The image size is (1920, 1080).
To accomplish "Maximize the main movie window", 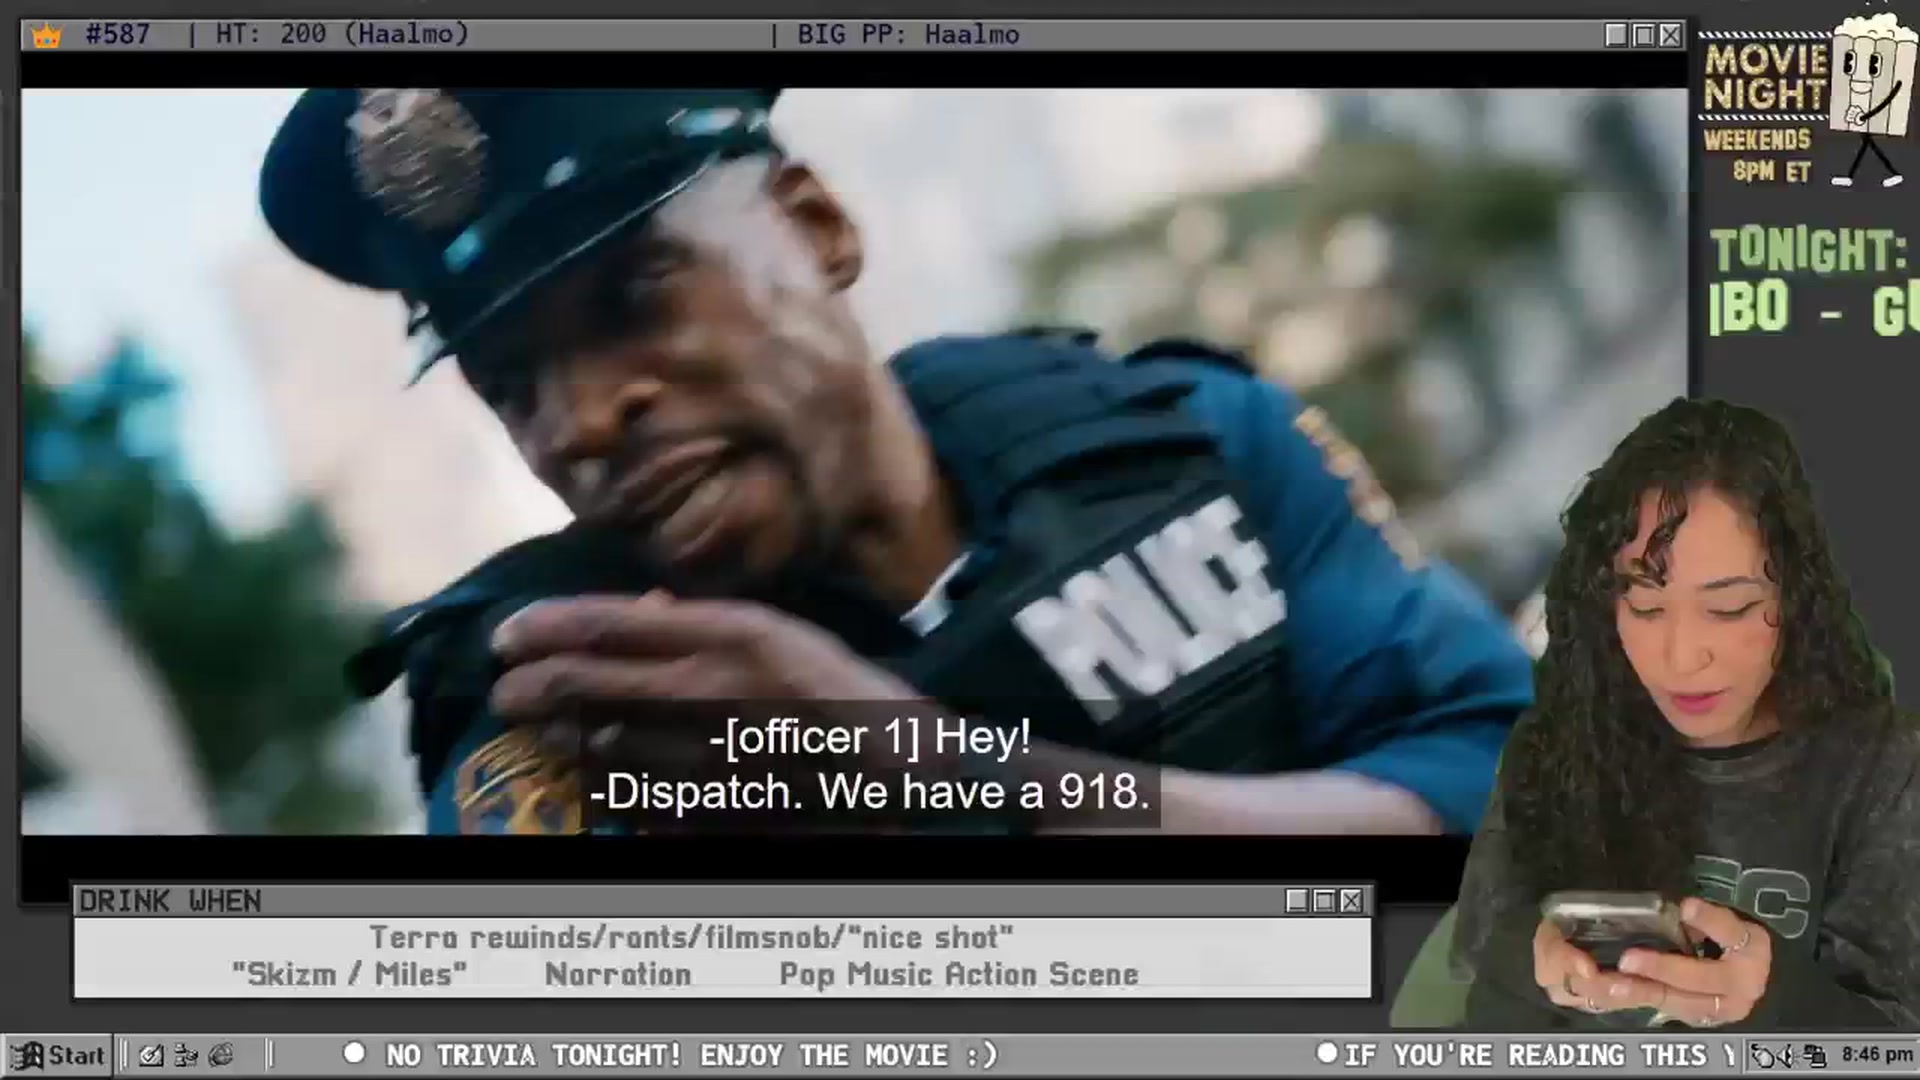I will click(1643, 35).
